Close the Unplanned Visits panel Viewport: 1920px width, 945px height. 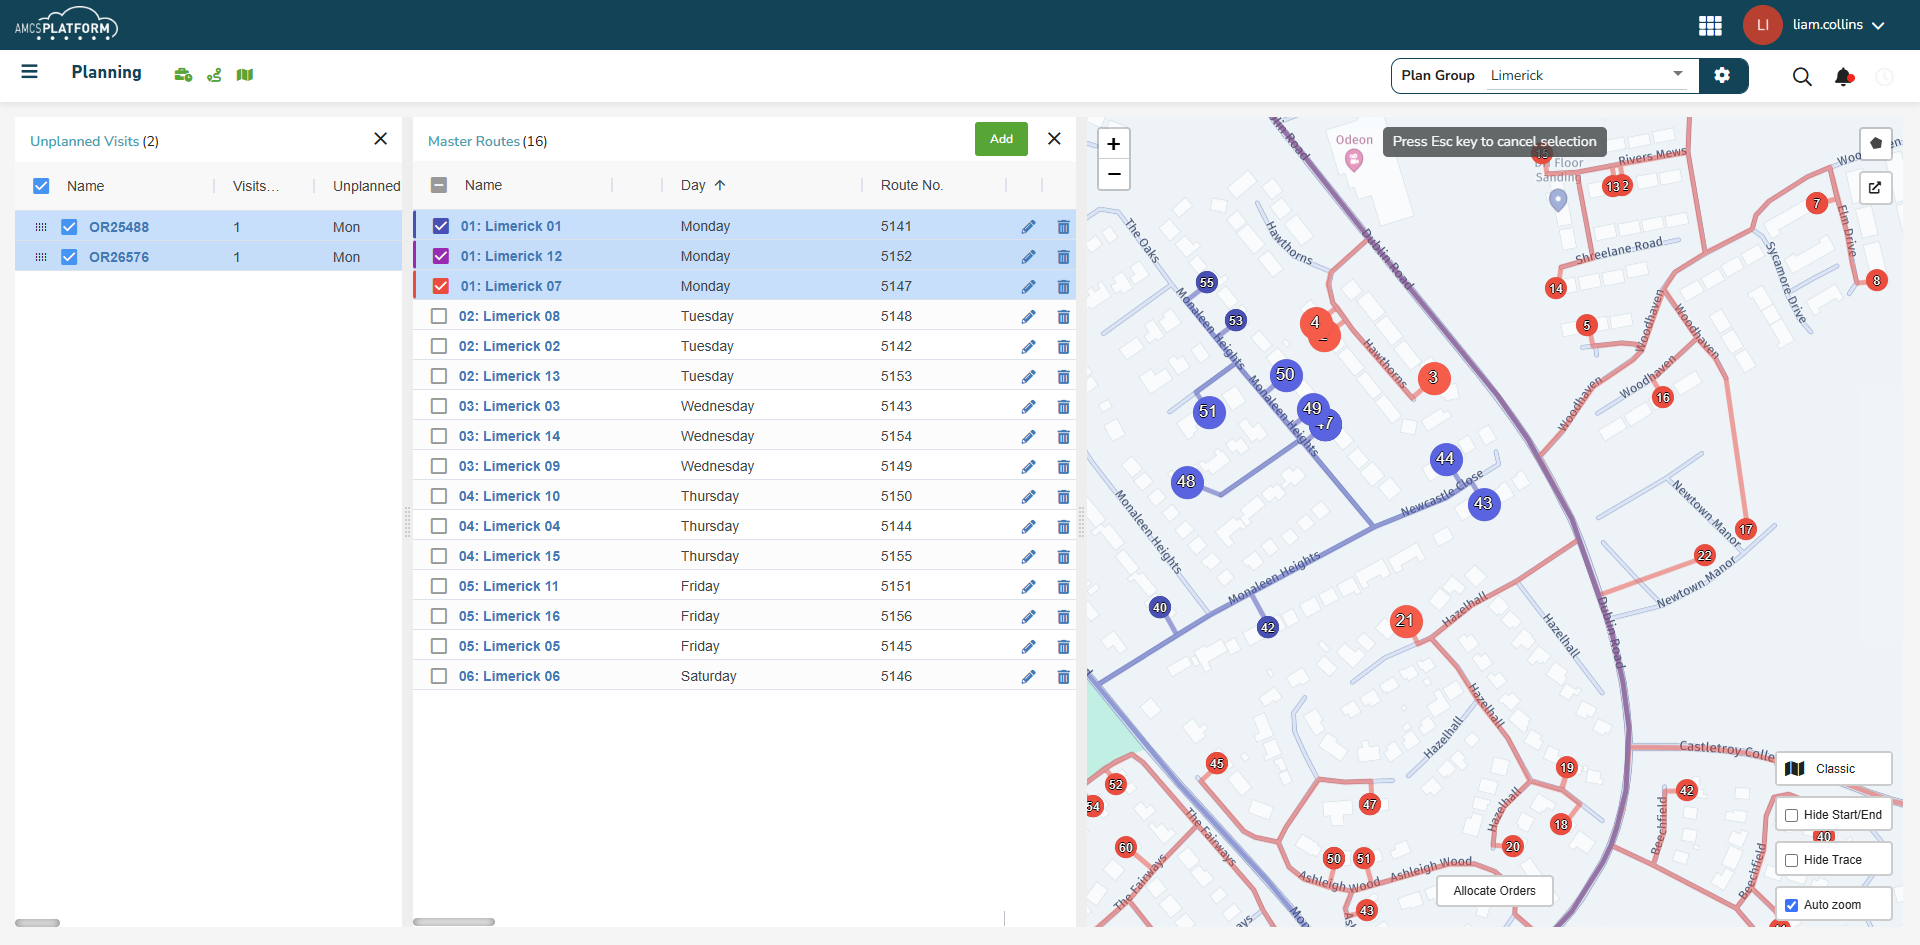380,139
